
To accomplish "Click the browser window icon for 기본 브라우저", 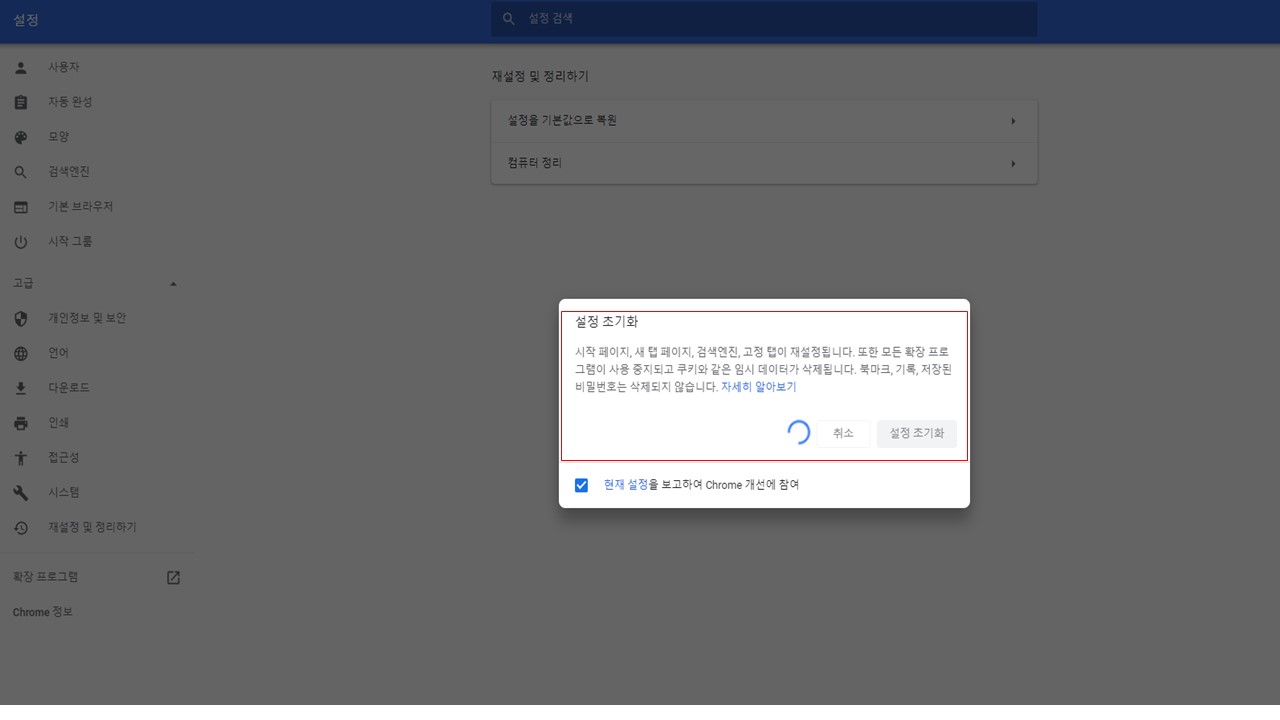I will 21,207.
